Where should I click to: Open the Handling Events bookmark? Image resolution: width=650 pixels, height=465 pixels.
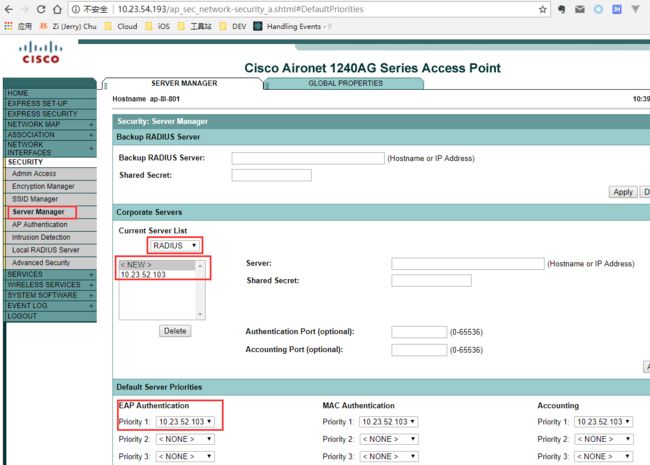(x=292, y=26)
